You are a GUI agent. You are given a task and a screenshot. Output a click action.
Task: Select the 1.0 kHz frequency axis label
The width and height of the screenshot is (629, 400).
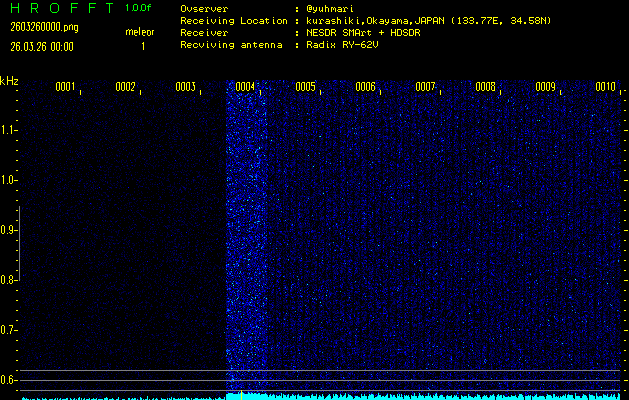coord(9,180)
